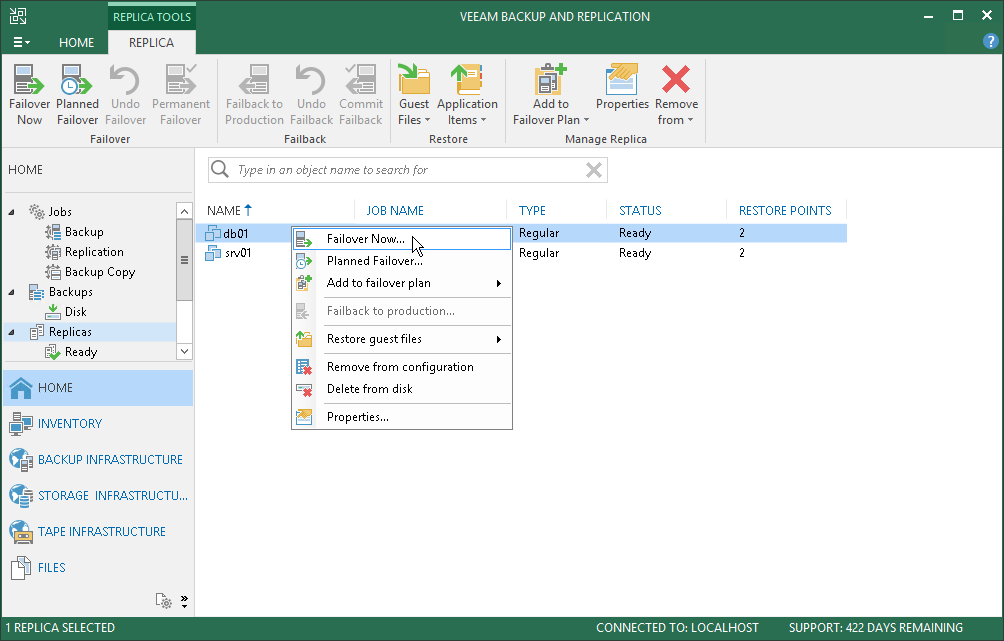This screenshot has width=1004, height=641.
Task: Select the Replication job tree item
Action: click(85, 252)
